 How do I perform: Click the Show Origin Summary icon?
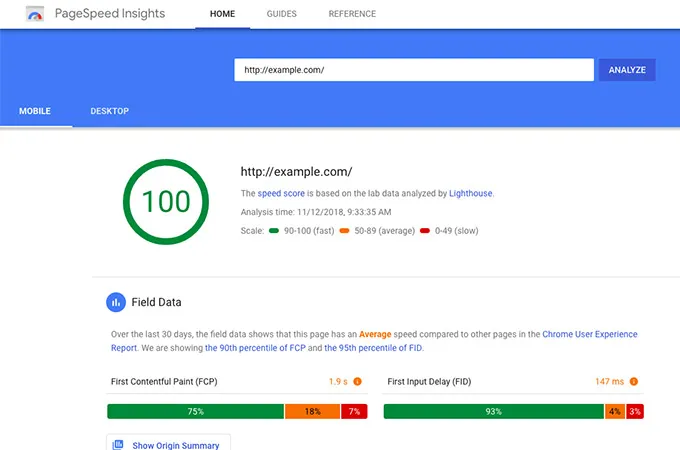[x=118, y=444]
